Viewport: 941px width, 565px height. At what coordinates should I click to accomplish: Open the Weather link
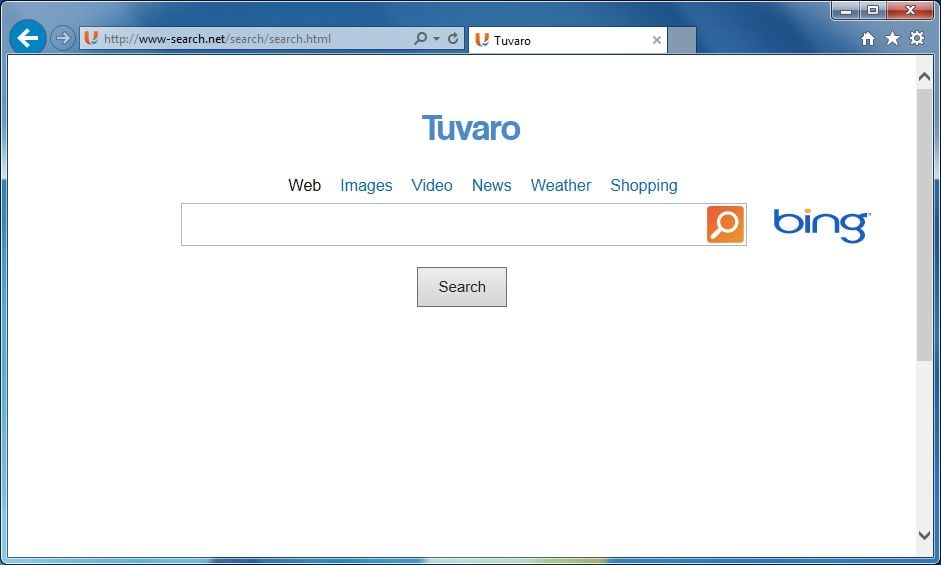561,185
